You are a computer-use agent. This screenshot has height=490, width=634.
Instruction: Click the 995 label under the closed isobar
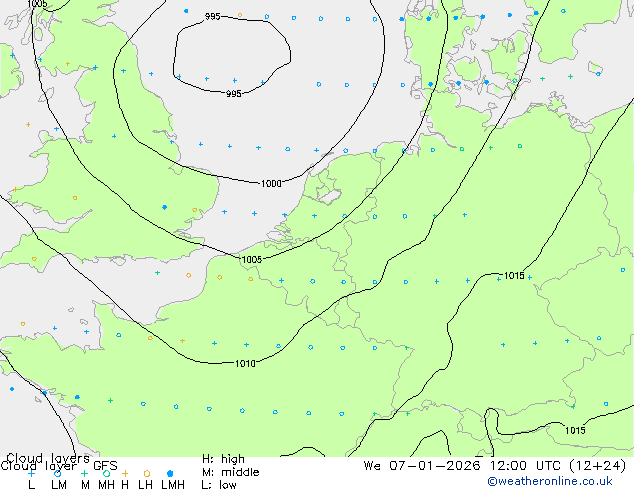click(x=234, y=94)
